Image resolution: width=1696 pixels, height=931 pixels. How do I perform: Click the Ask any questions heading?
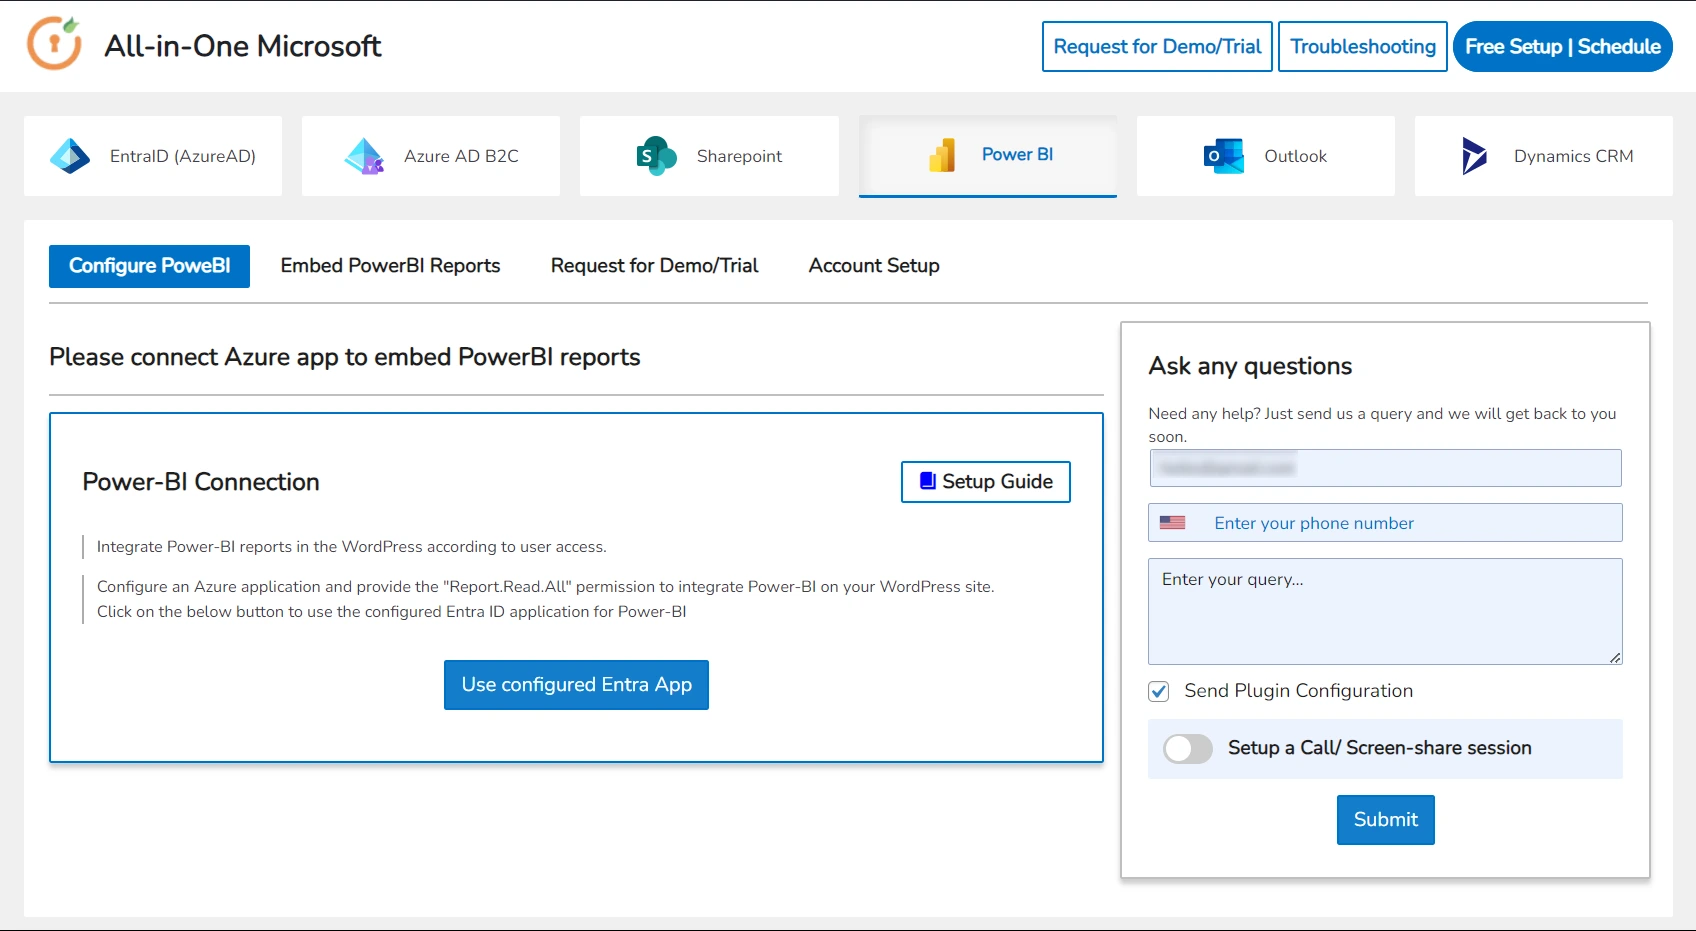pyautogui.click(x=1250, y=366)
